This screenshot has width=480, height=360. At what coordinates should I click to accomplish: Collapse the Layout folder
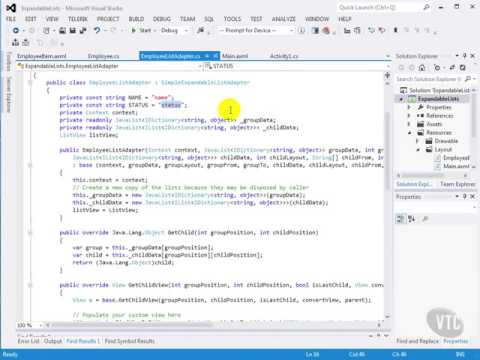pyautogui.click(x=417, y=150)
